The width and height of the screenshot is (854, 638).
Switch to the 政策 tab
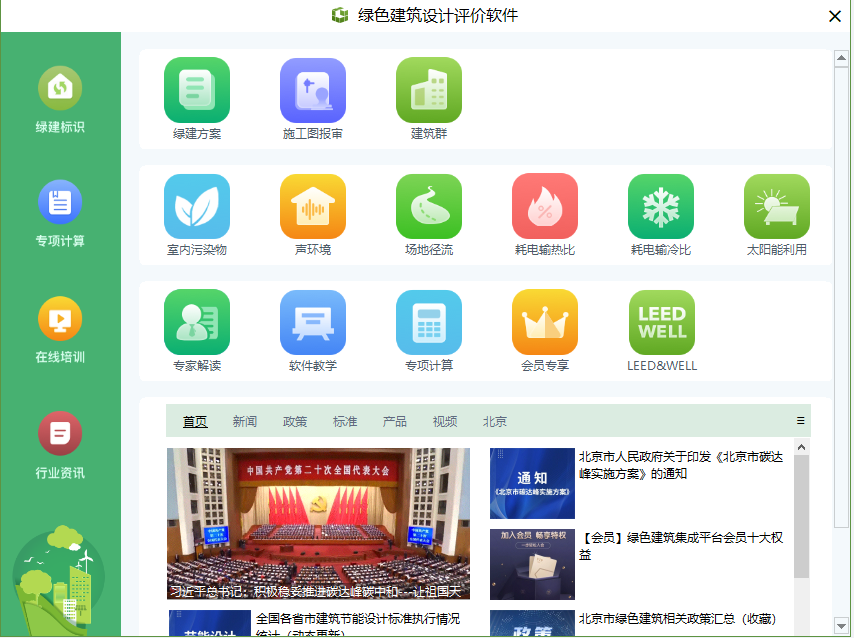click(295, 421)
